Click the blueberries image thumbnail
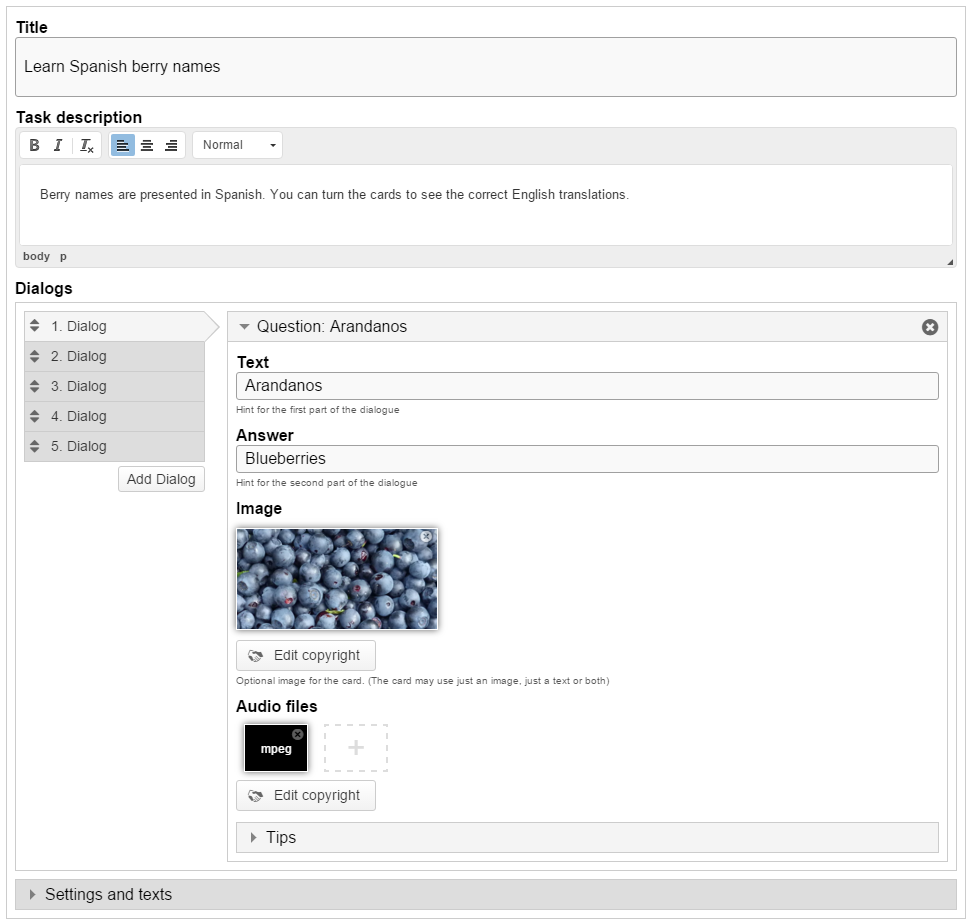Image resolution: width=970 pixels, height=923 pixels. point(337,579)
